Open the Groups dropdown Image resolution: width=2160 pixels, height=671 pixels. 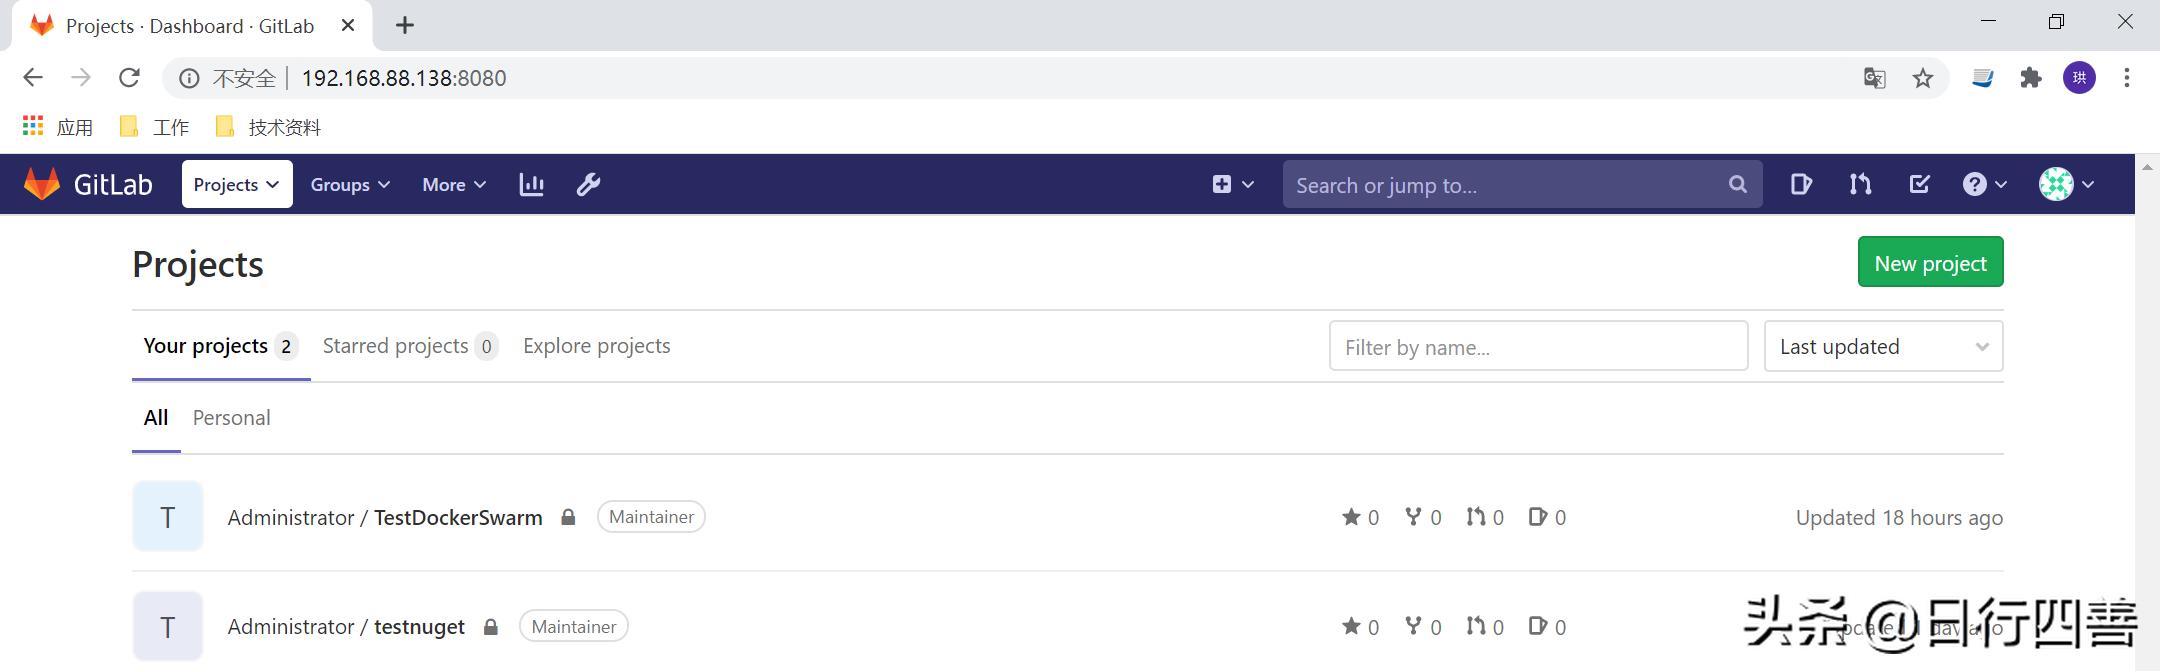pyautogui.click(x=350, y=185)
